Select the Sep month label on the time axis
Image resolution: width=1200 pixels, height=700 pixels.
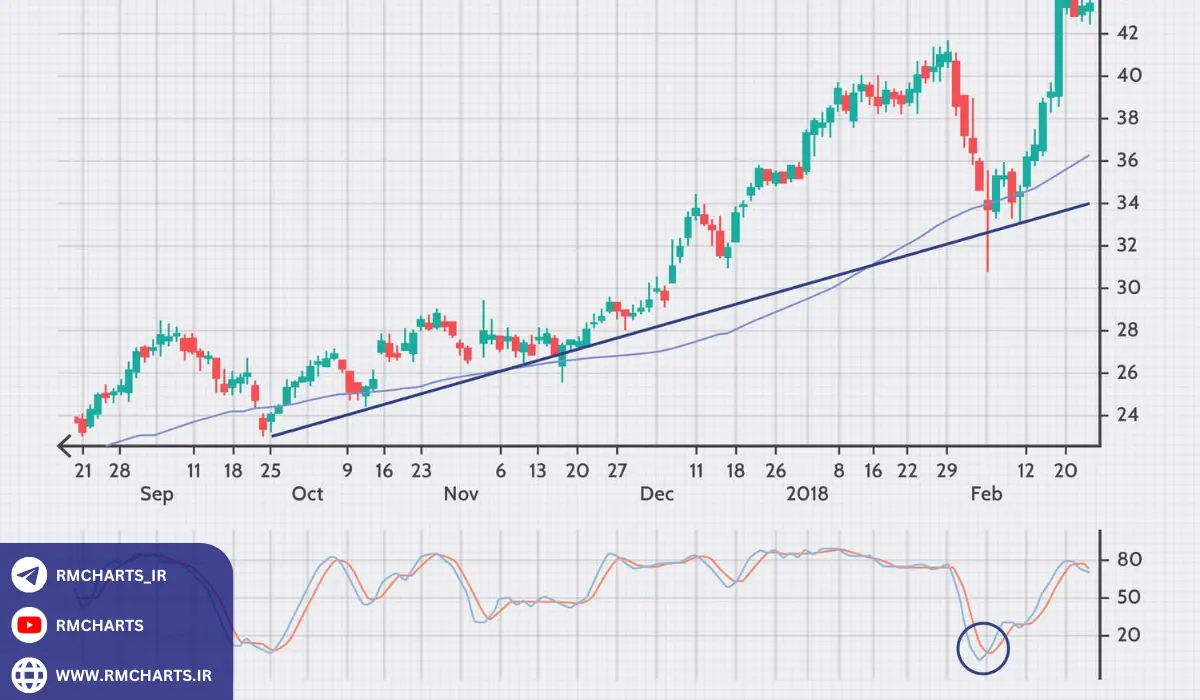click(156, 494)
